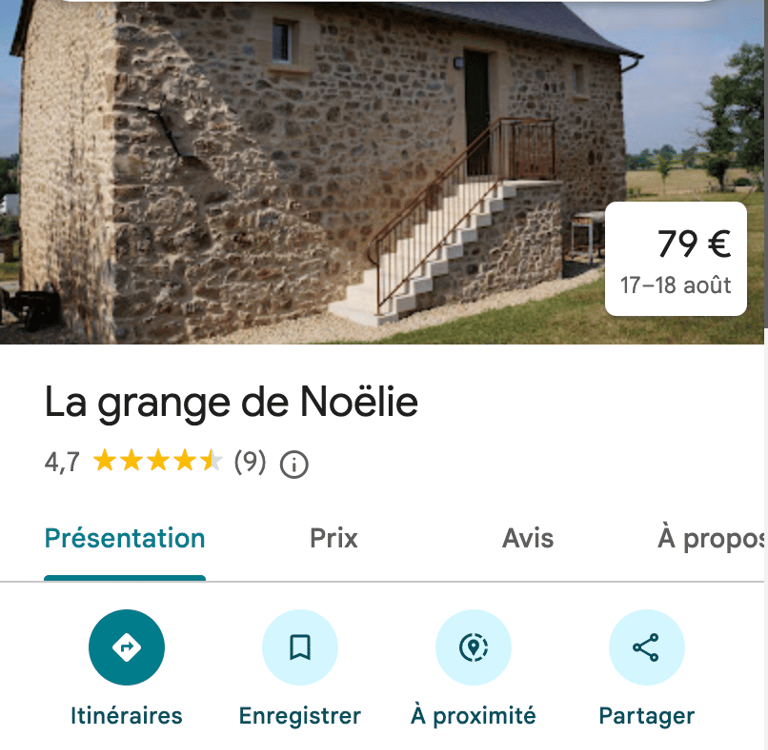The image size is (768, 750).
Task: Search nearby with À proximité icon
Action: (473, 647)
